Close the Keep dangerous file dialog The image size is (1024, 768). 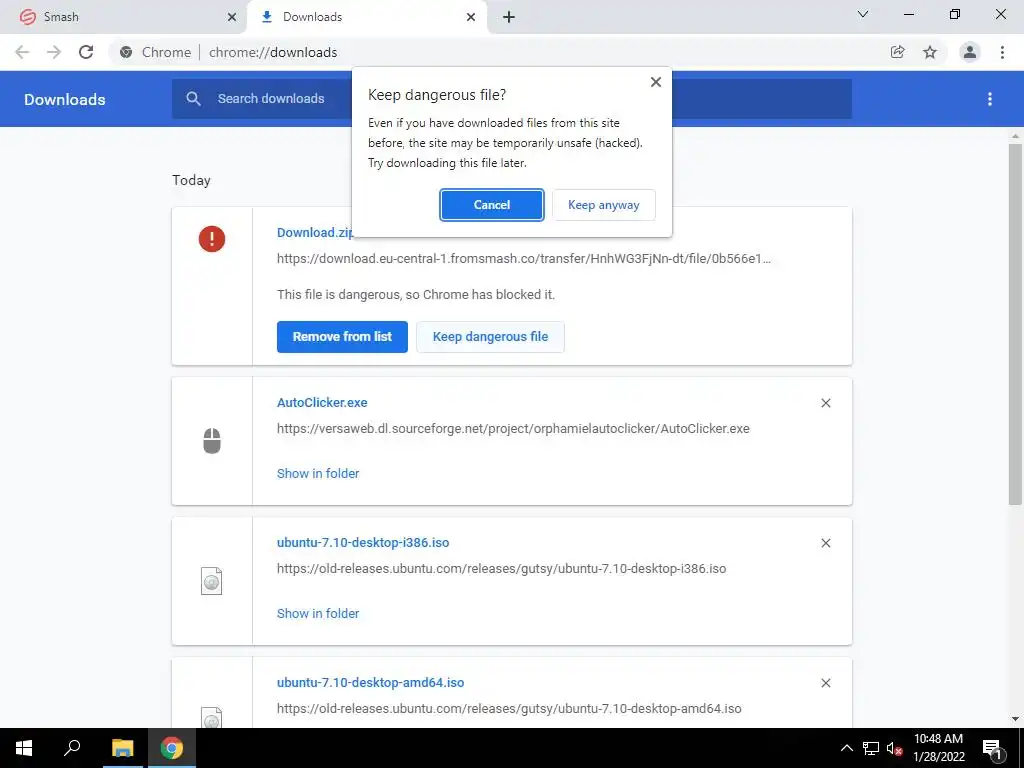point(656,82)
